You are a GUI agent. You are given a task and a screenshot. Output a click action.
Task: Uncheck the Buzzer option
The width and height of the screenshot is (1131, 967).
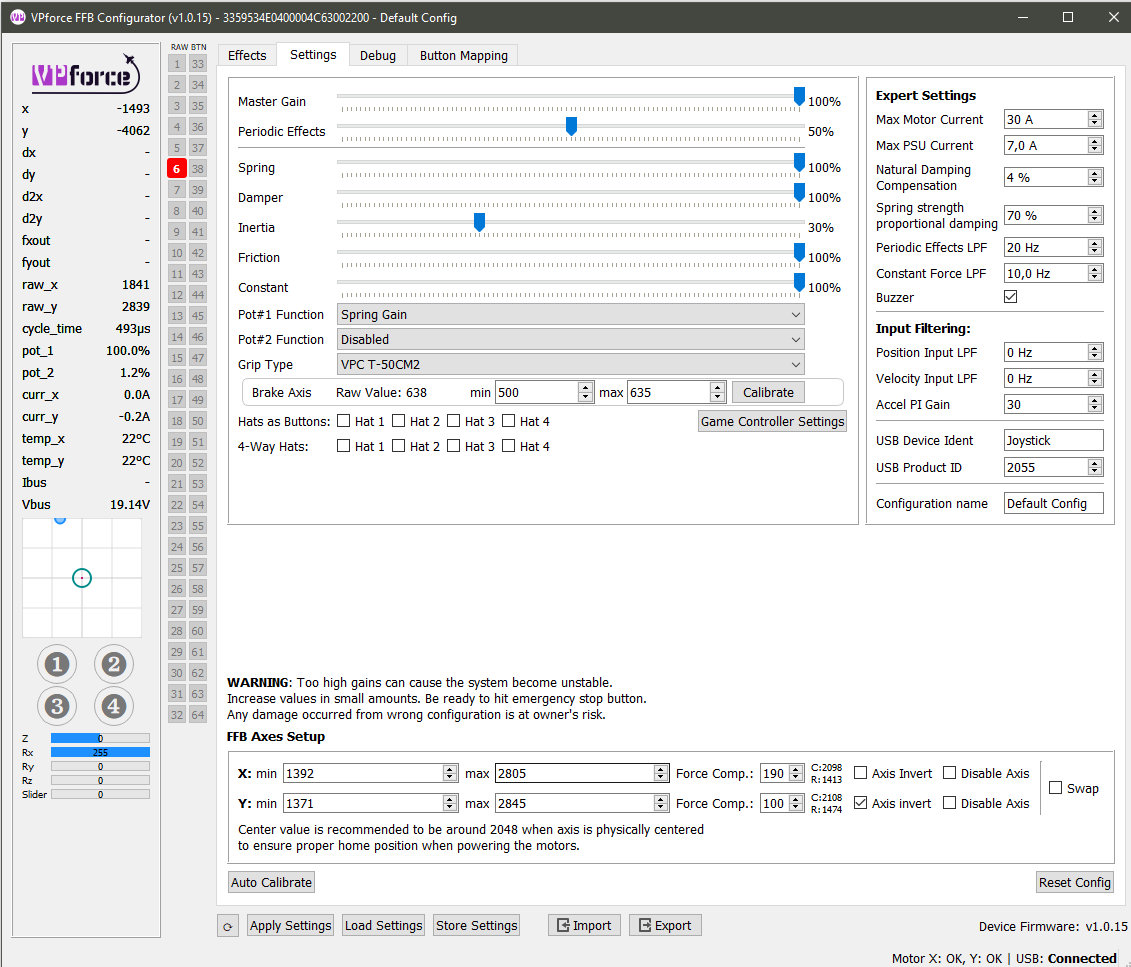1010,296
